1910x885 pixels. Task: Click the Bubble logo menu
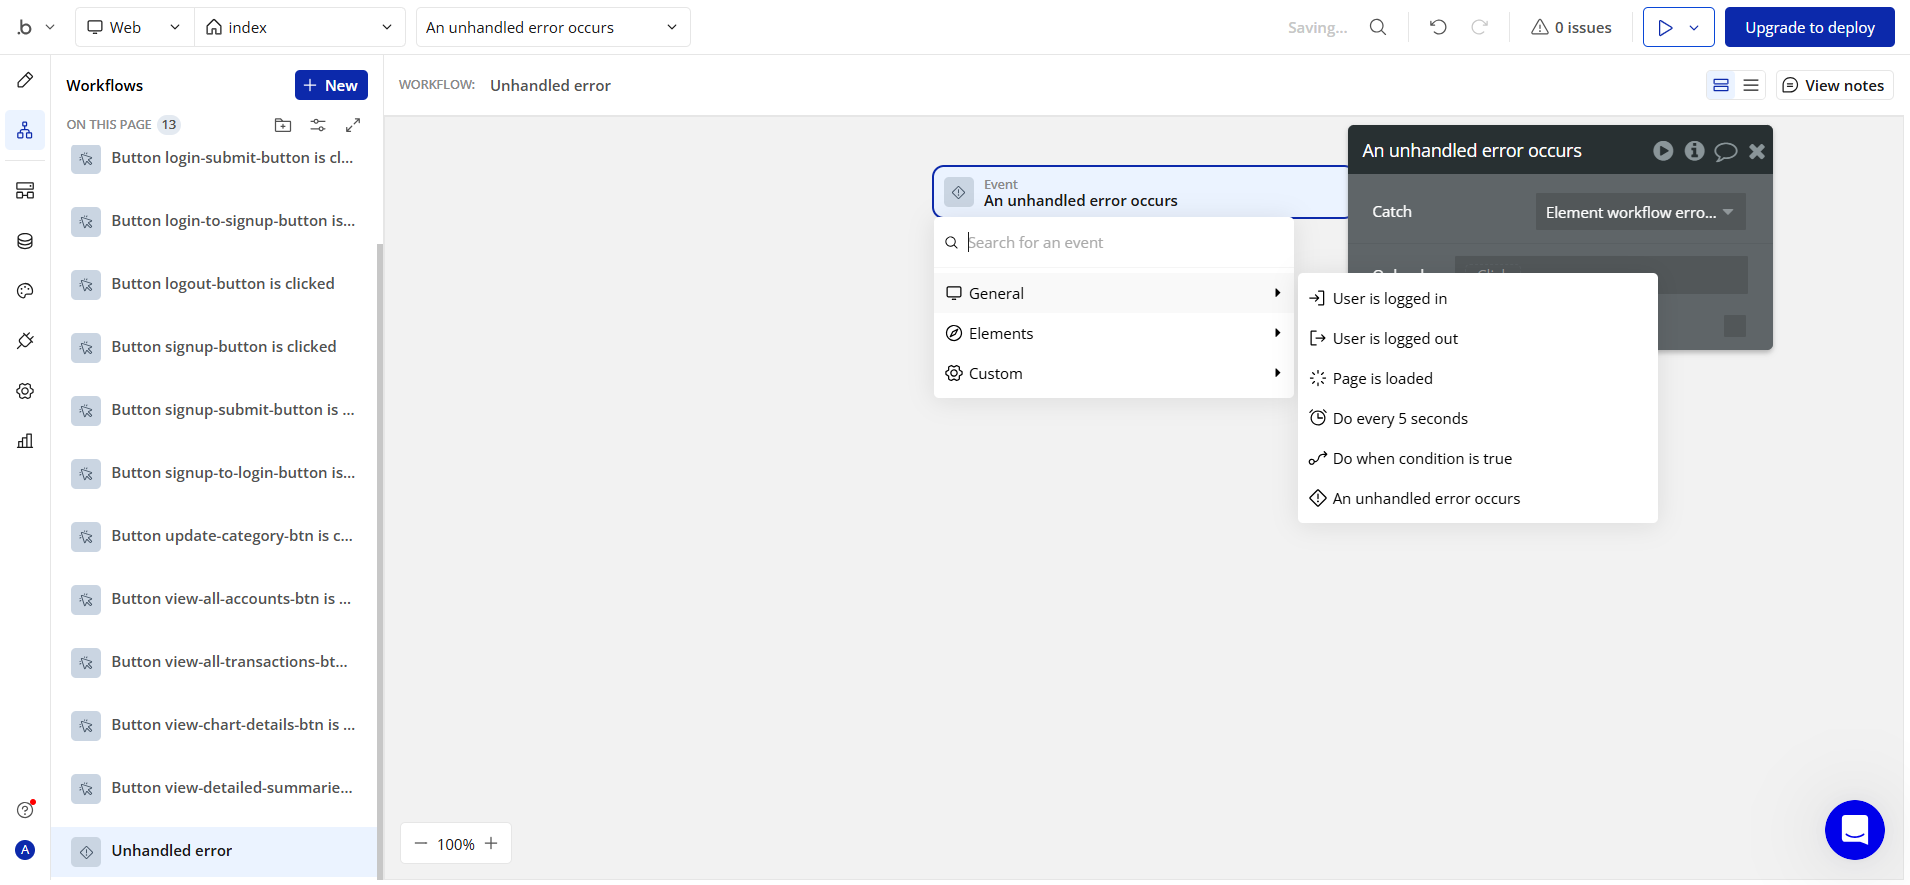tap(35, 27)
